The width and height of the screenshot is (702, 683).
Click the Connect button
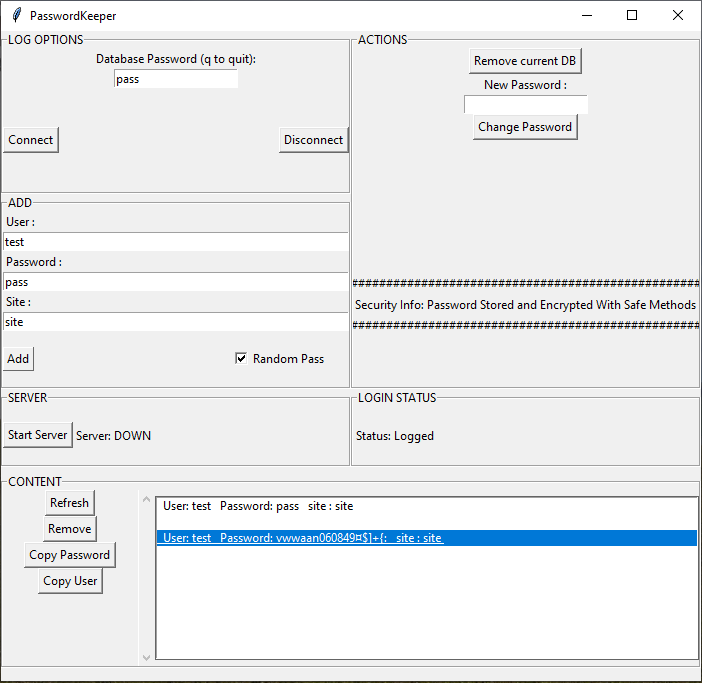(31, 140)
